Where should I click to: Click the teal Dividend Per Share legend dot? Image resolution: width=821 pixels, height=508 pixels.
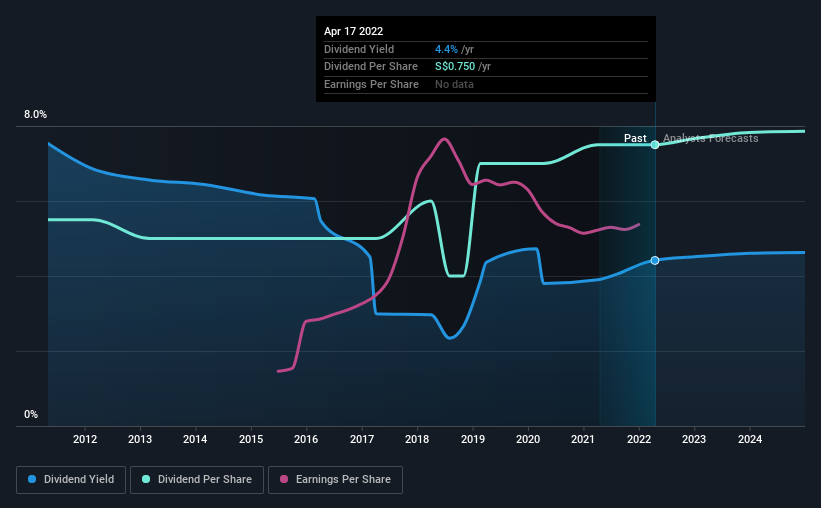(x=146, y=479)
